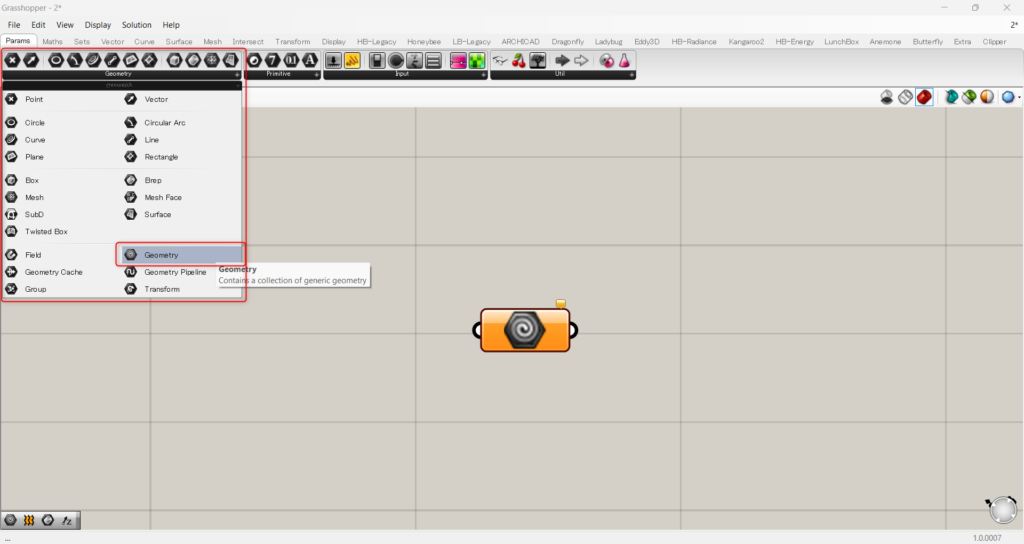The height and width of the screenshot is (544, 1024).
Task: Select the Geometry Pipeline item
Action: [x=174, y=272]
